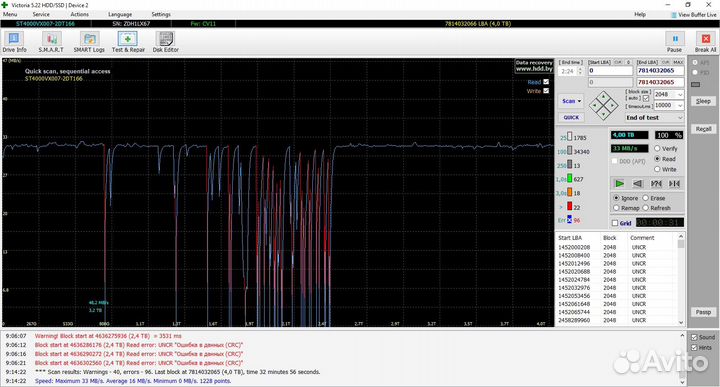Open the Language menu

[x=120, y=14]
